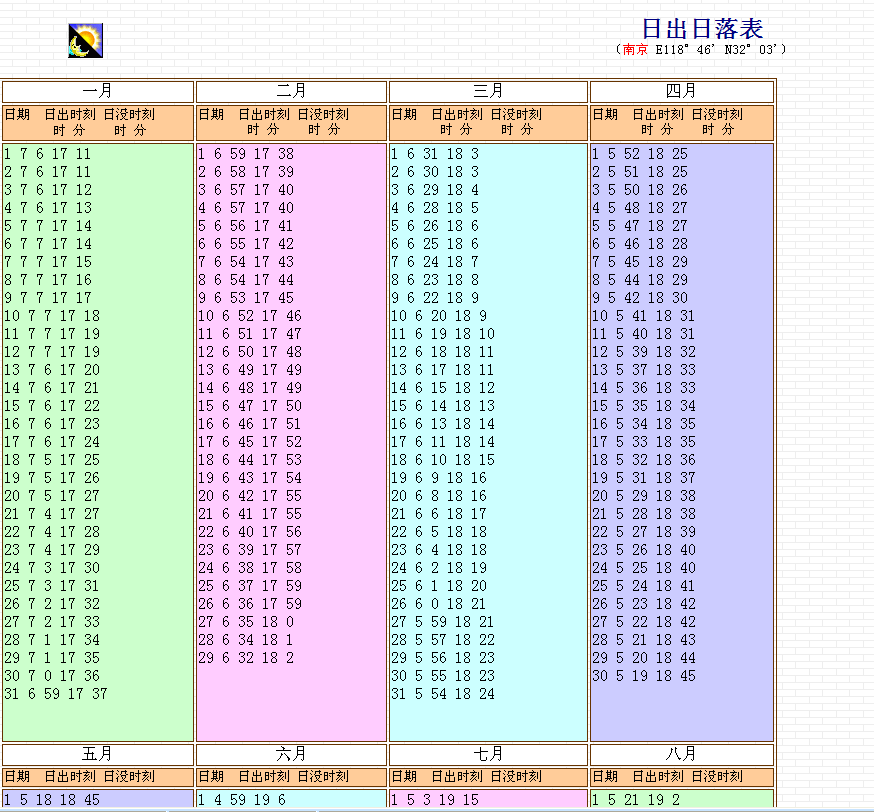Click April row '22 5 27 18 39'

tap(644, 532)
